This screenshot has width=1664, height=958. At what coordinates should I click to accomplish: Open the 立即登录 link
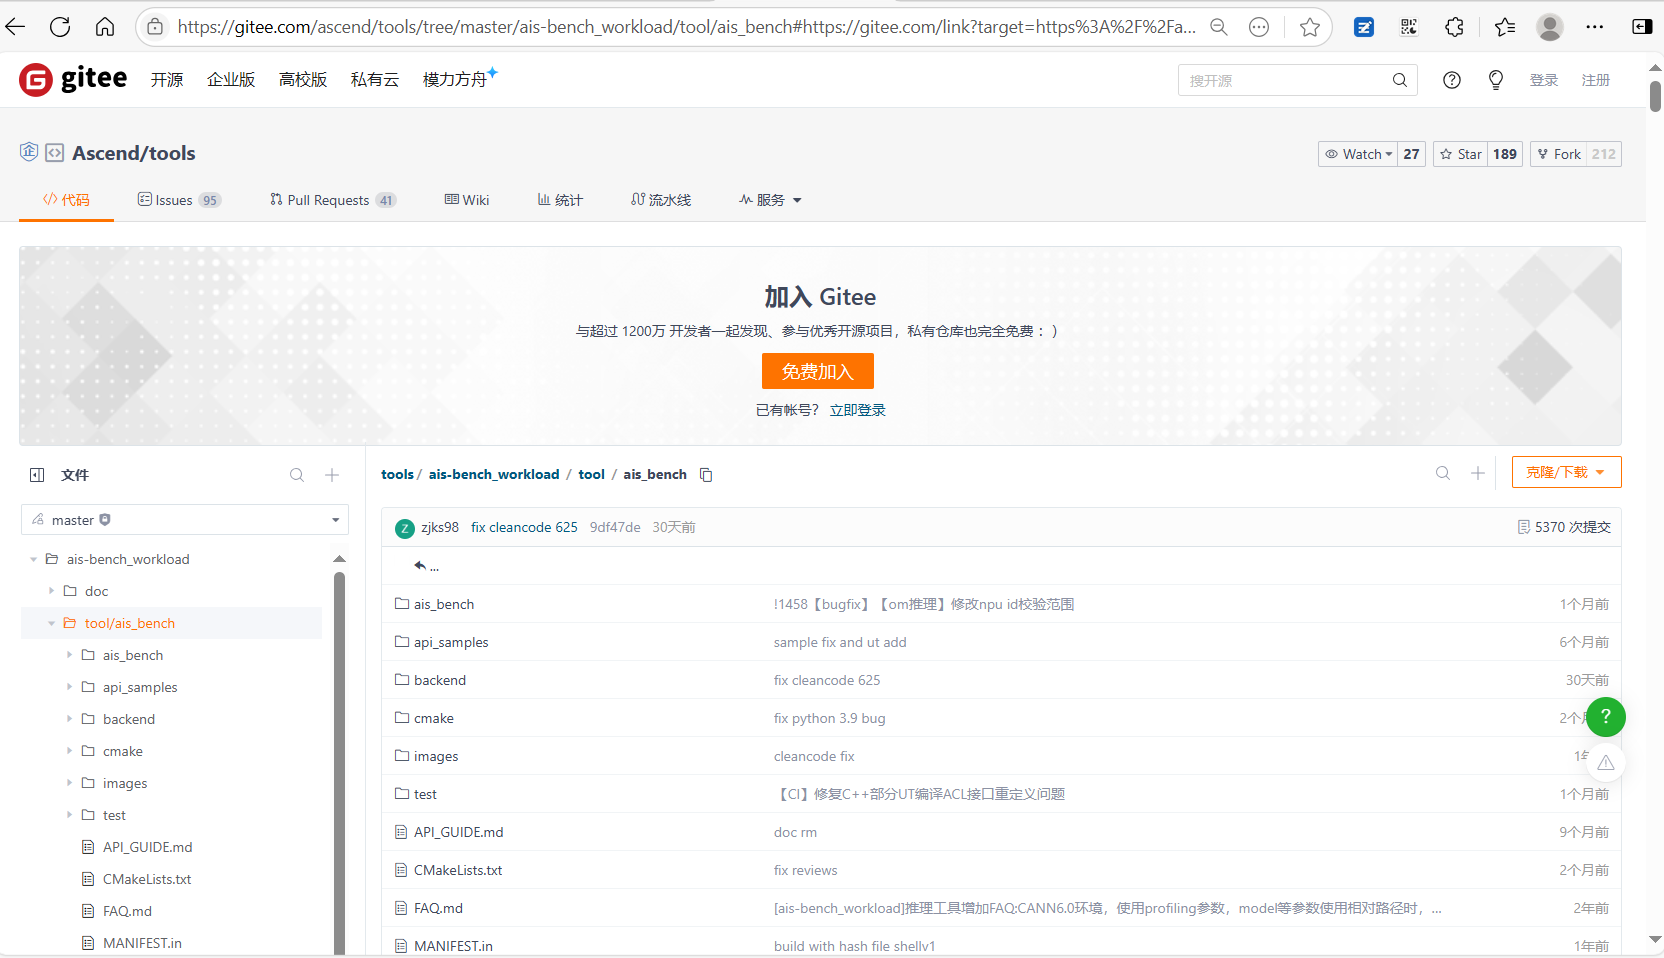click(857, 410)
